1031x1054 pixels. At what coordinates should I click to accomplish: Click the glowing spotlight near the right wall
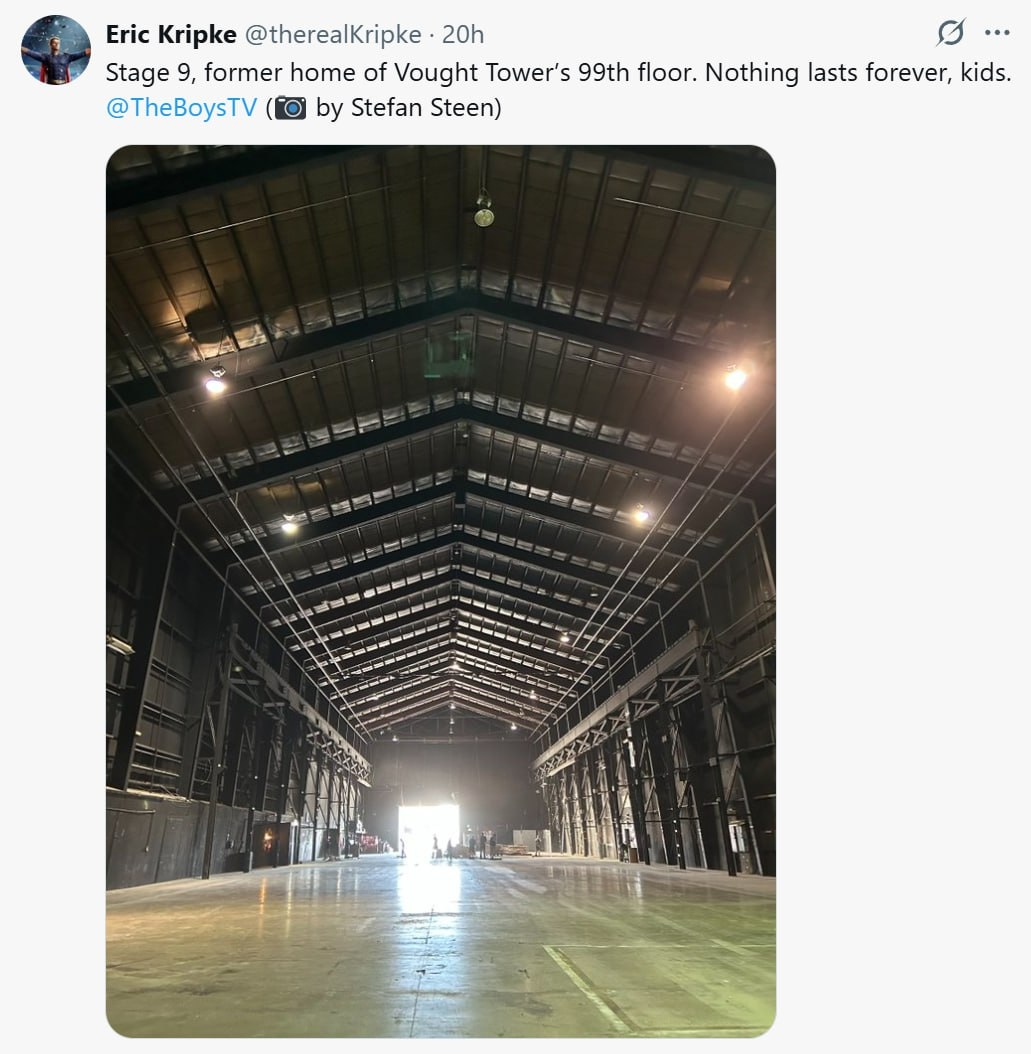(x=735, y=378)
